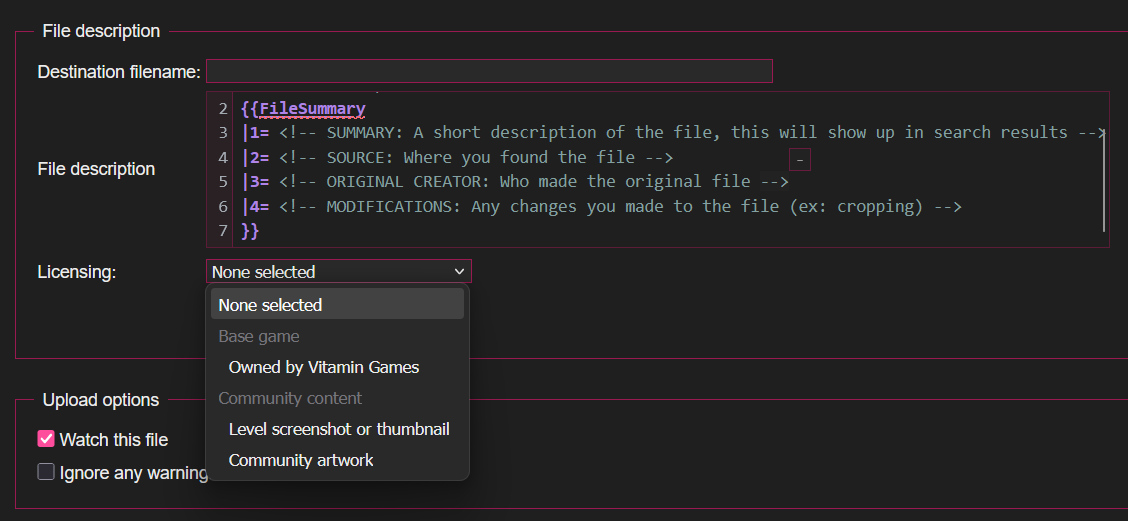
Task: Select 'Level screenshot or thumbnail' option
Action: coord(339,429)
